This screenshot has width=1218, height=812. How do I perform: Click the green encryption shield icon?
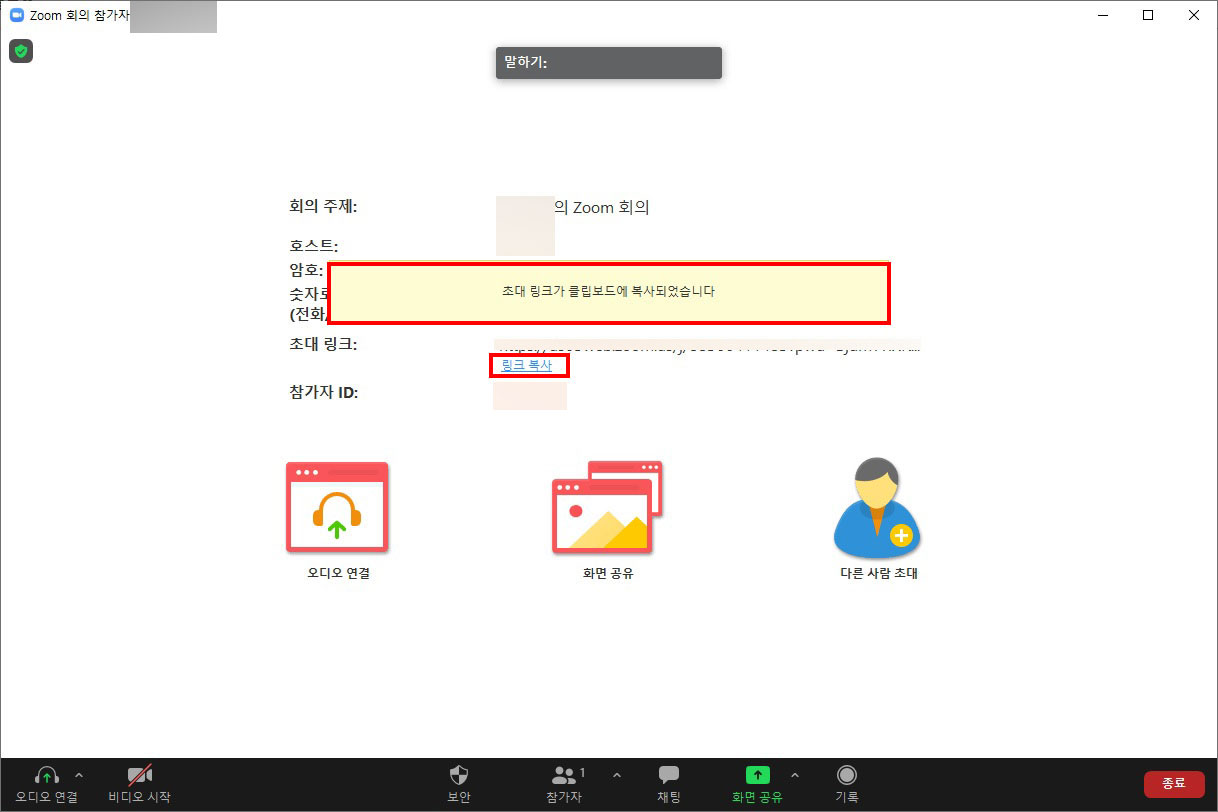21,51
